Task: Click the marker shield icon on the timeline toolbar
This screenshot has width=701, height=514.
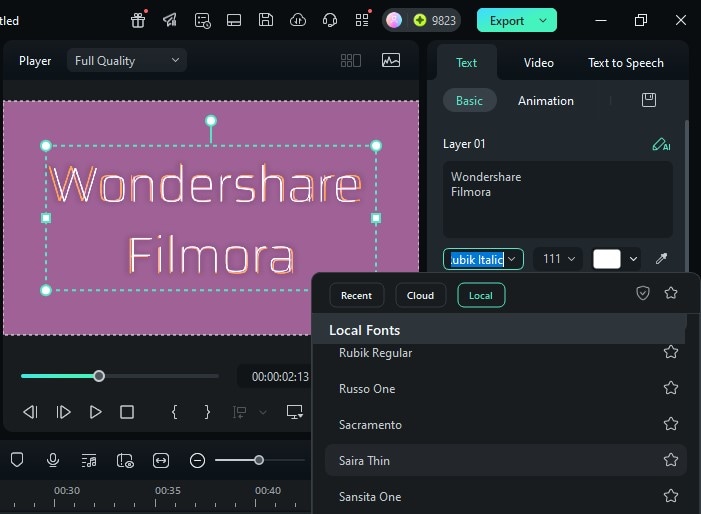Action: [x=17, y=460]
